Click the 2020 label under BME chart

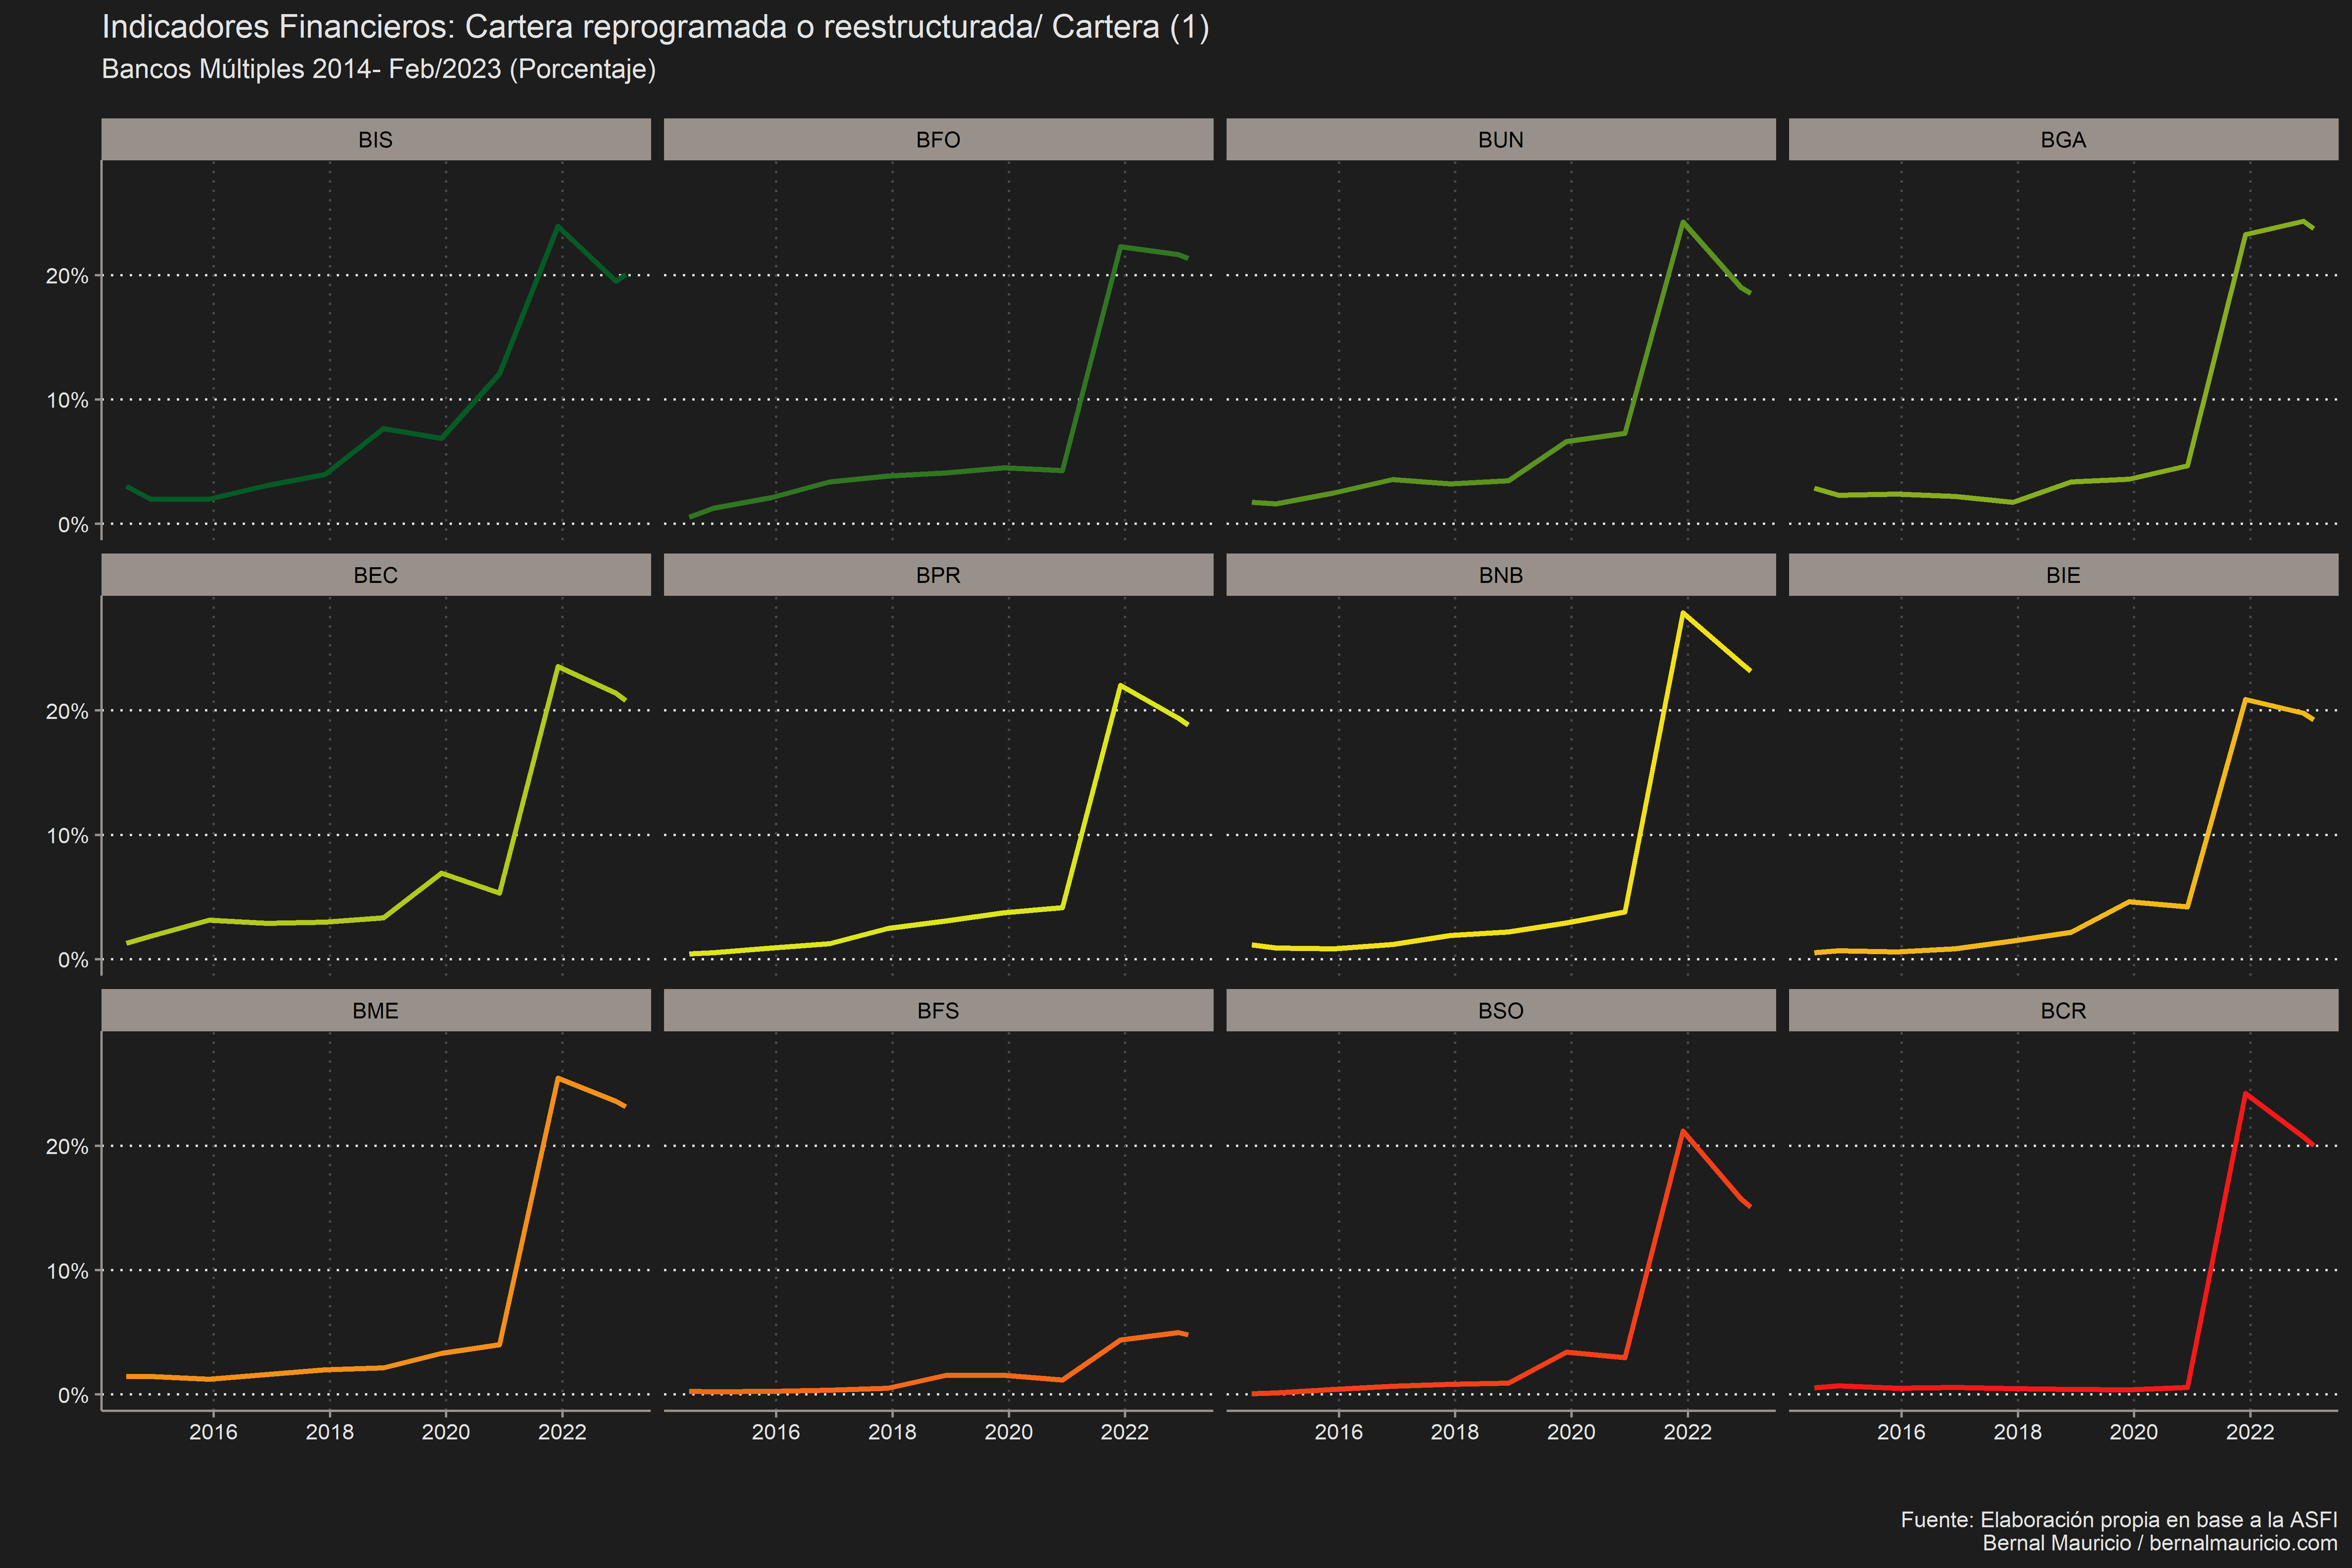click(x=446, y=1432)
